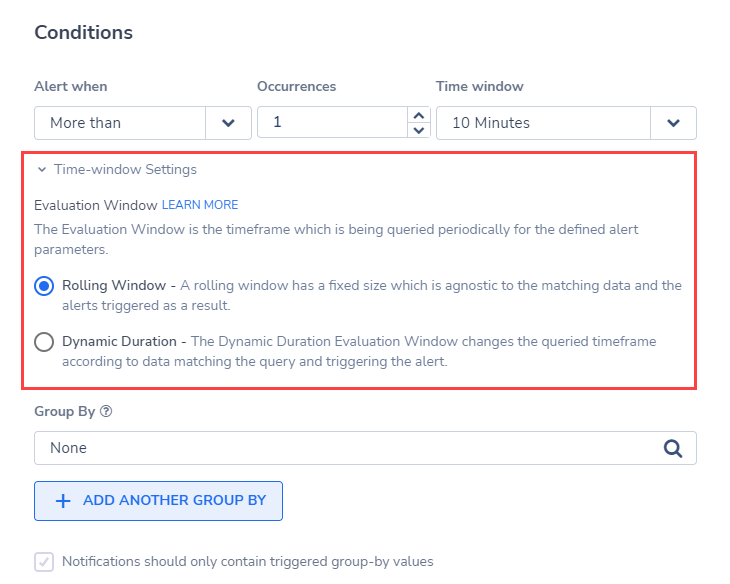This screenshot has height=584, width=730.
Task: Click the plus icon in Add Group By
Action: [63, 501]
